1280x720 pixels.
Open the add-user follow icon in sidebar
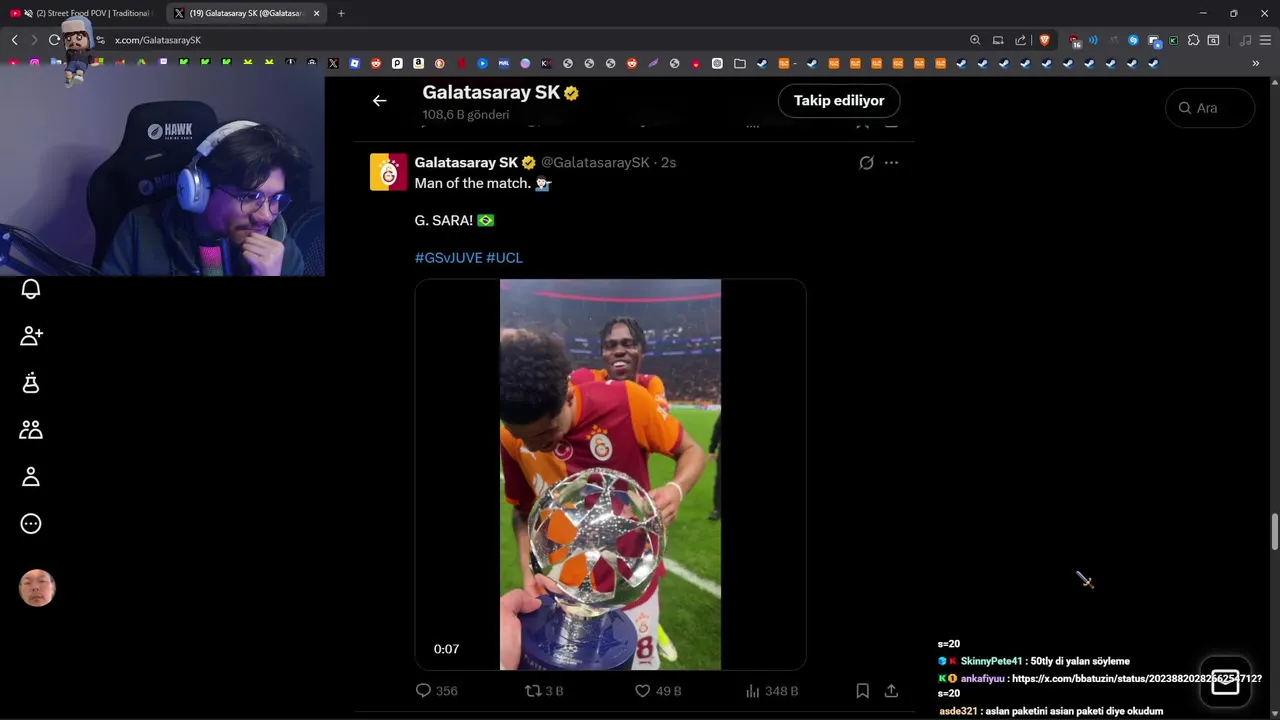[x=31, y=336]
